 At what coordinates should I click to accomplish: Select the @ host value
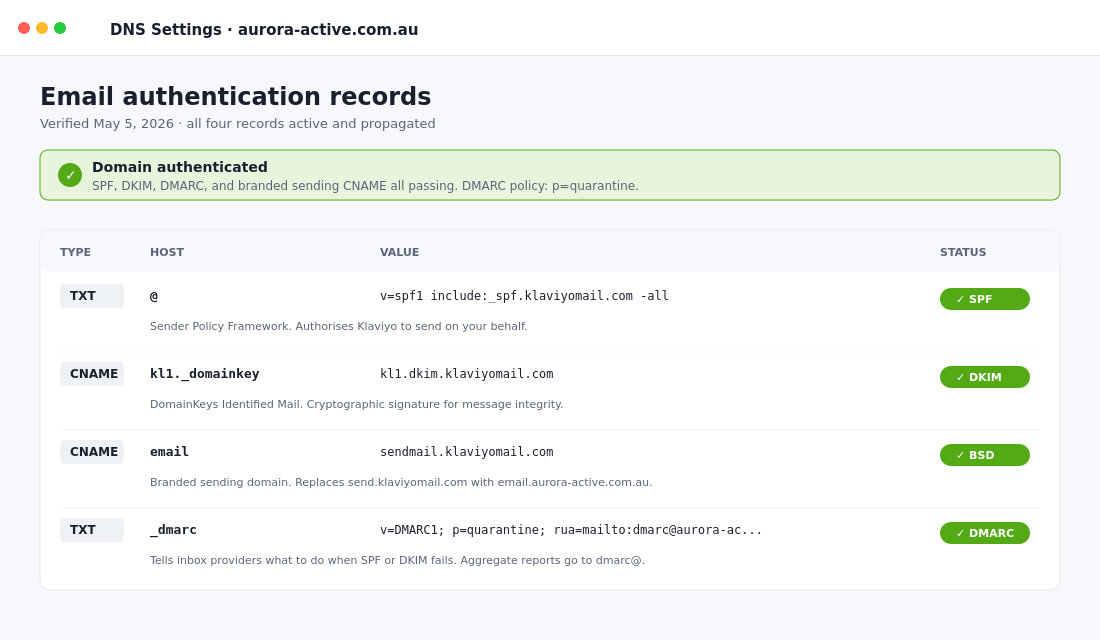click(154, 296)
